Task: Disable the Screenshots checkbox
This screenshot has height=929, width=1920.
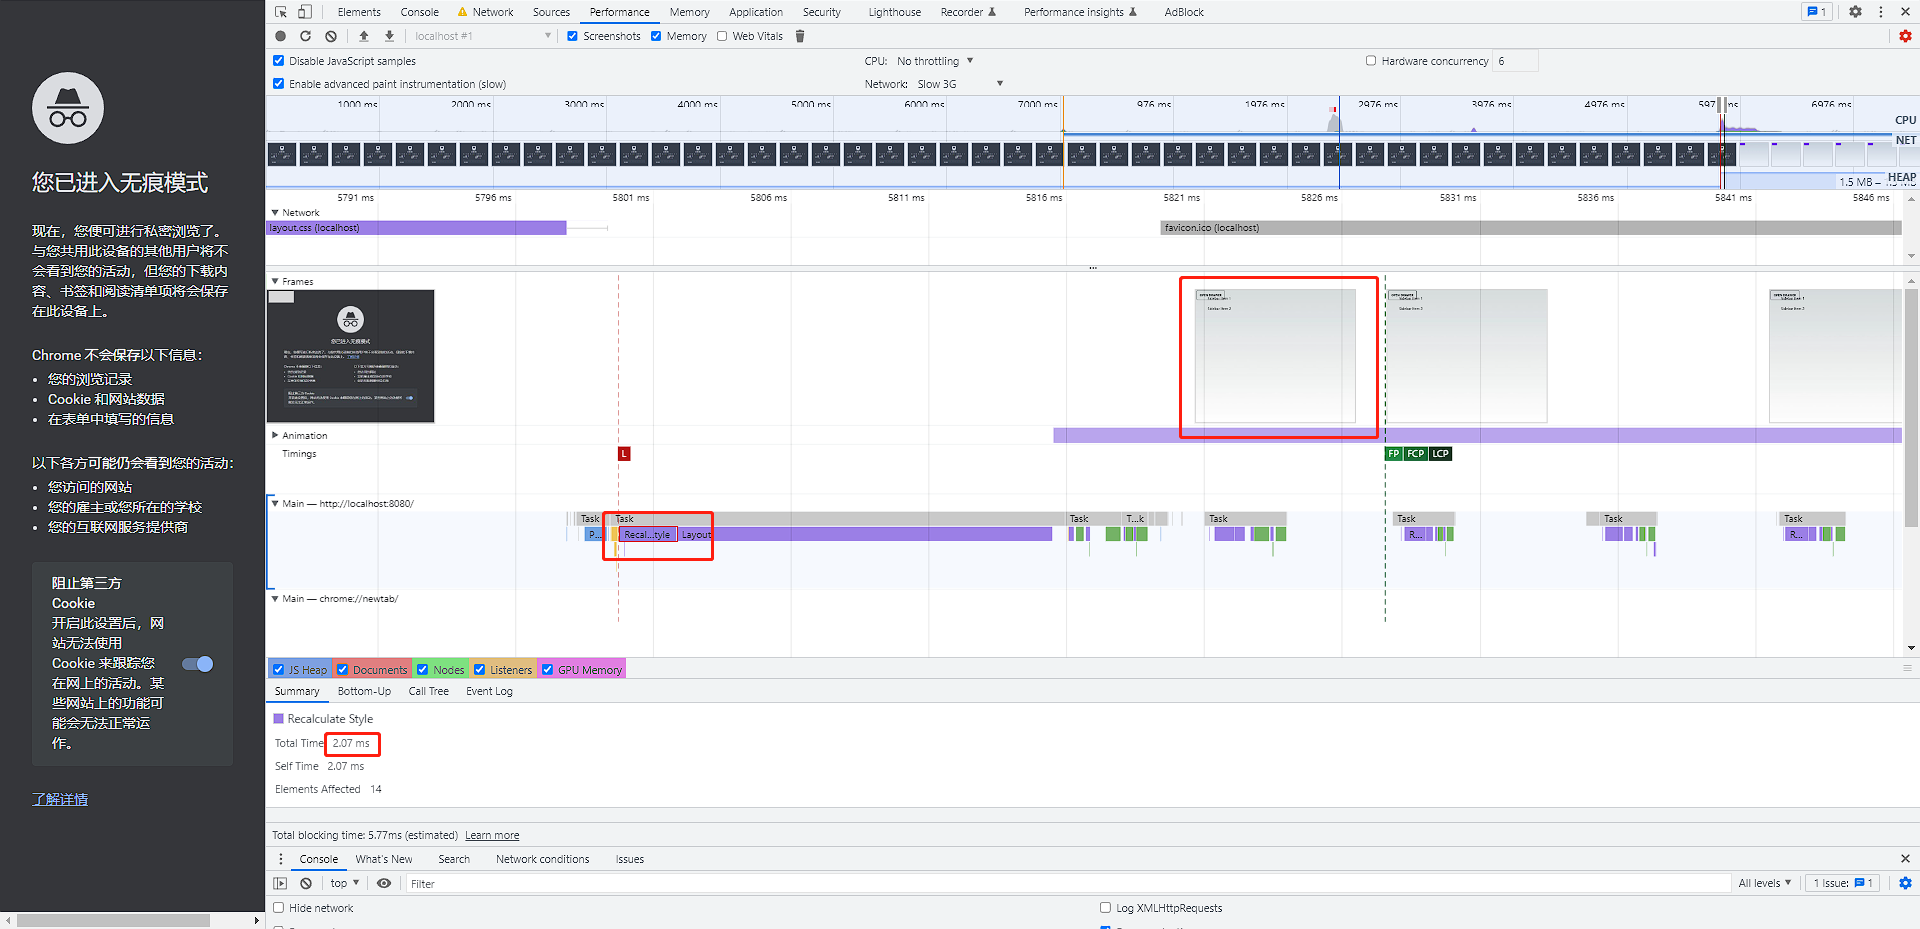Action: click(x=573, y=36)
